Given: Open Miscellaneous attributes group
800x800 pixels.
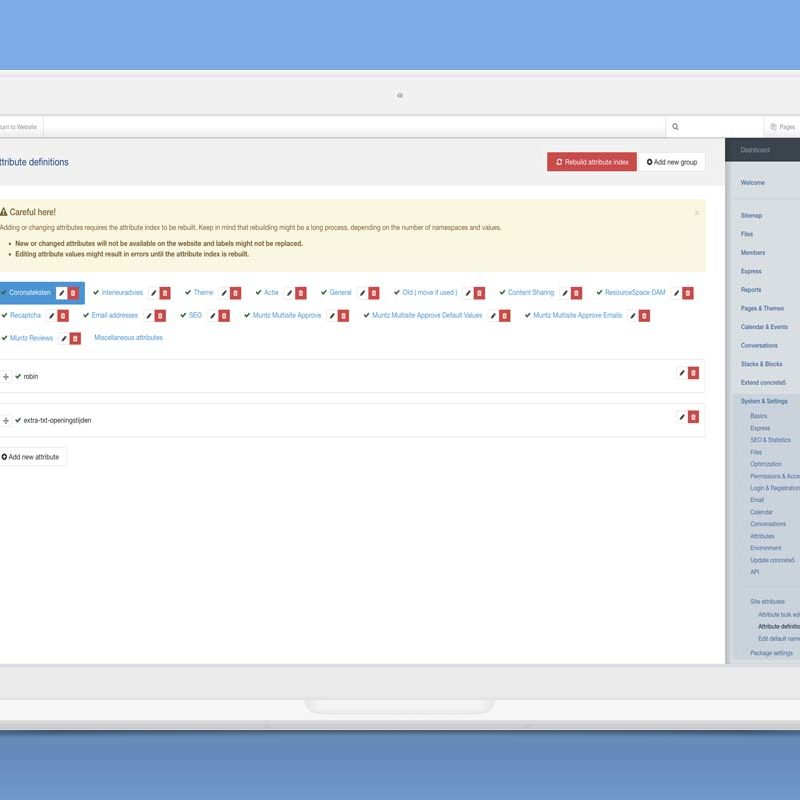Looking at the screenshot, I should pos(128,338).
